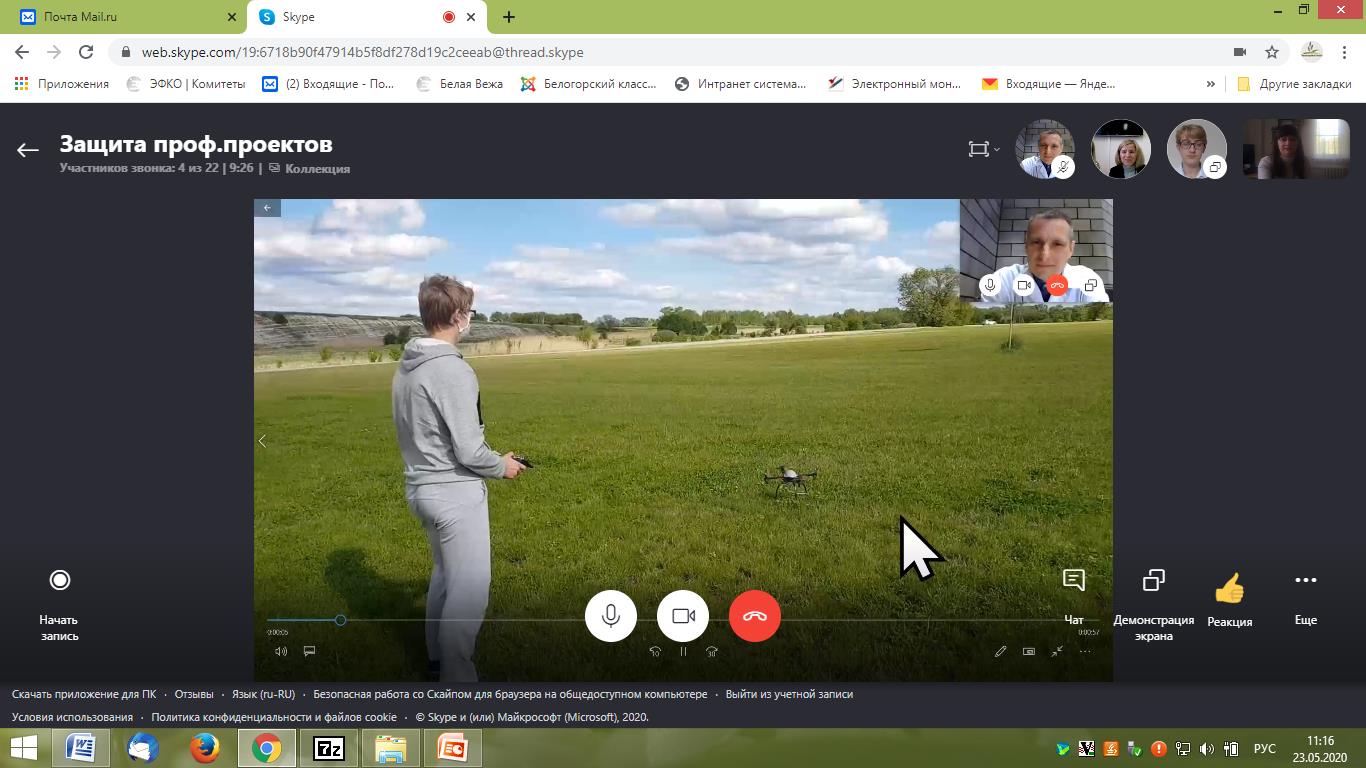Click the Выйти из учетной записи link
1366x768 pixels.
click(x=789, y=694)
